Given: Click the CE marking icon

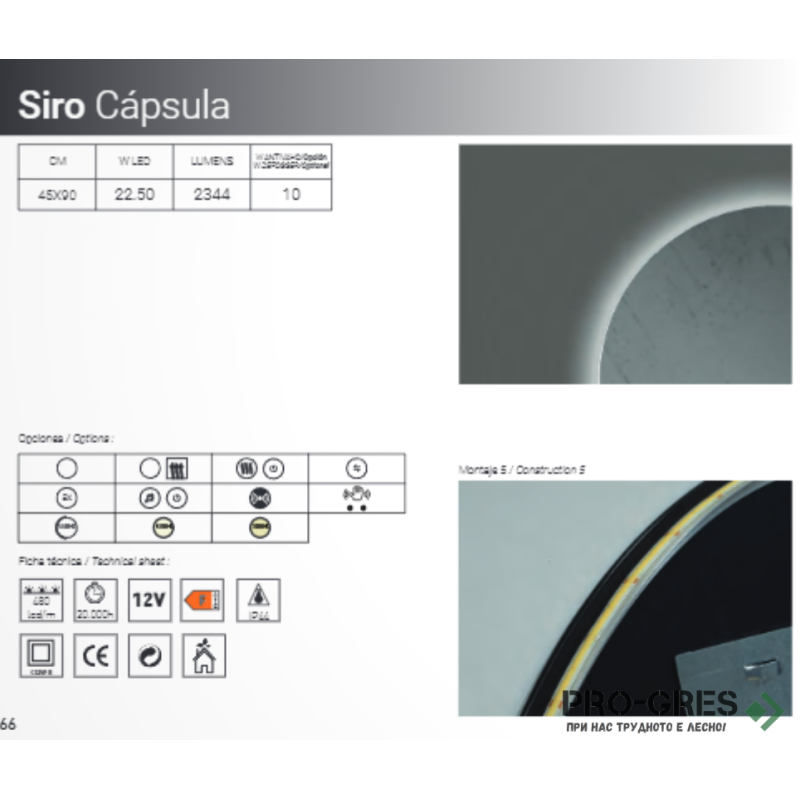Looking at the screenshot, I should pyautogui.click(x=95, y=656).
